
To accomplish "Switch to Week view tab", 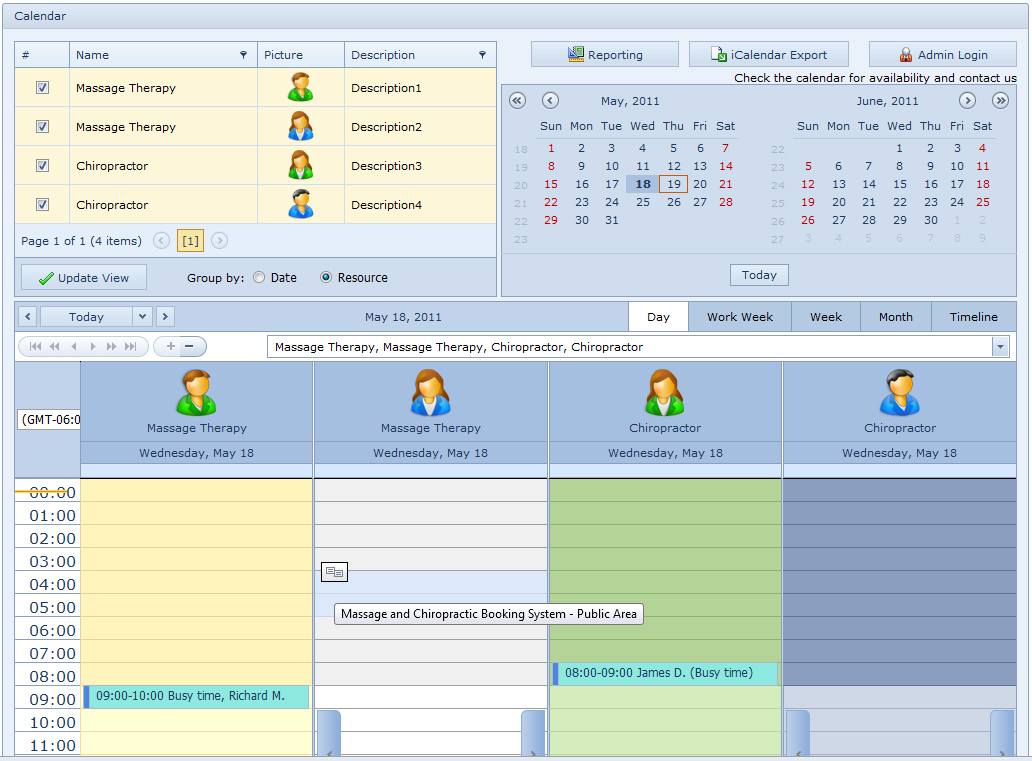I will pos(826,317).
